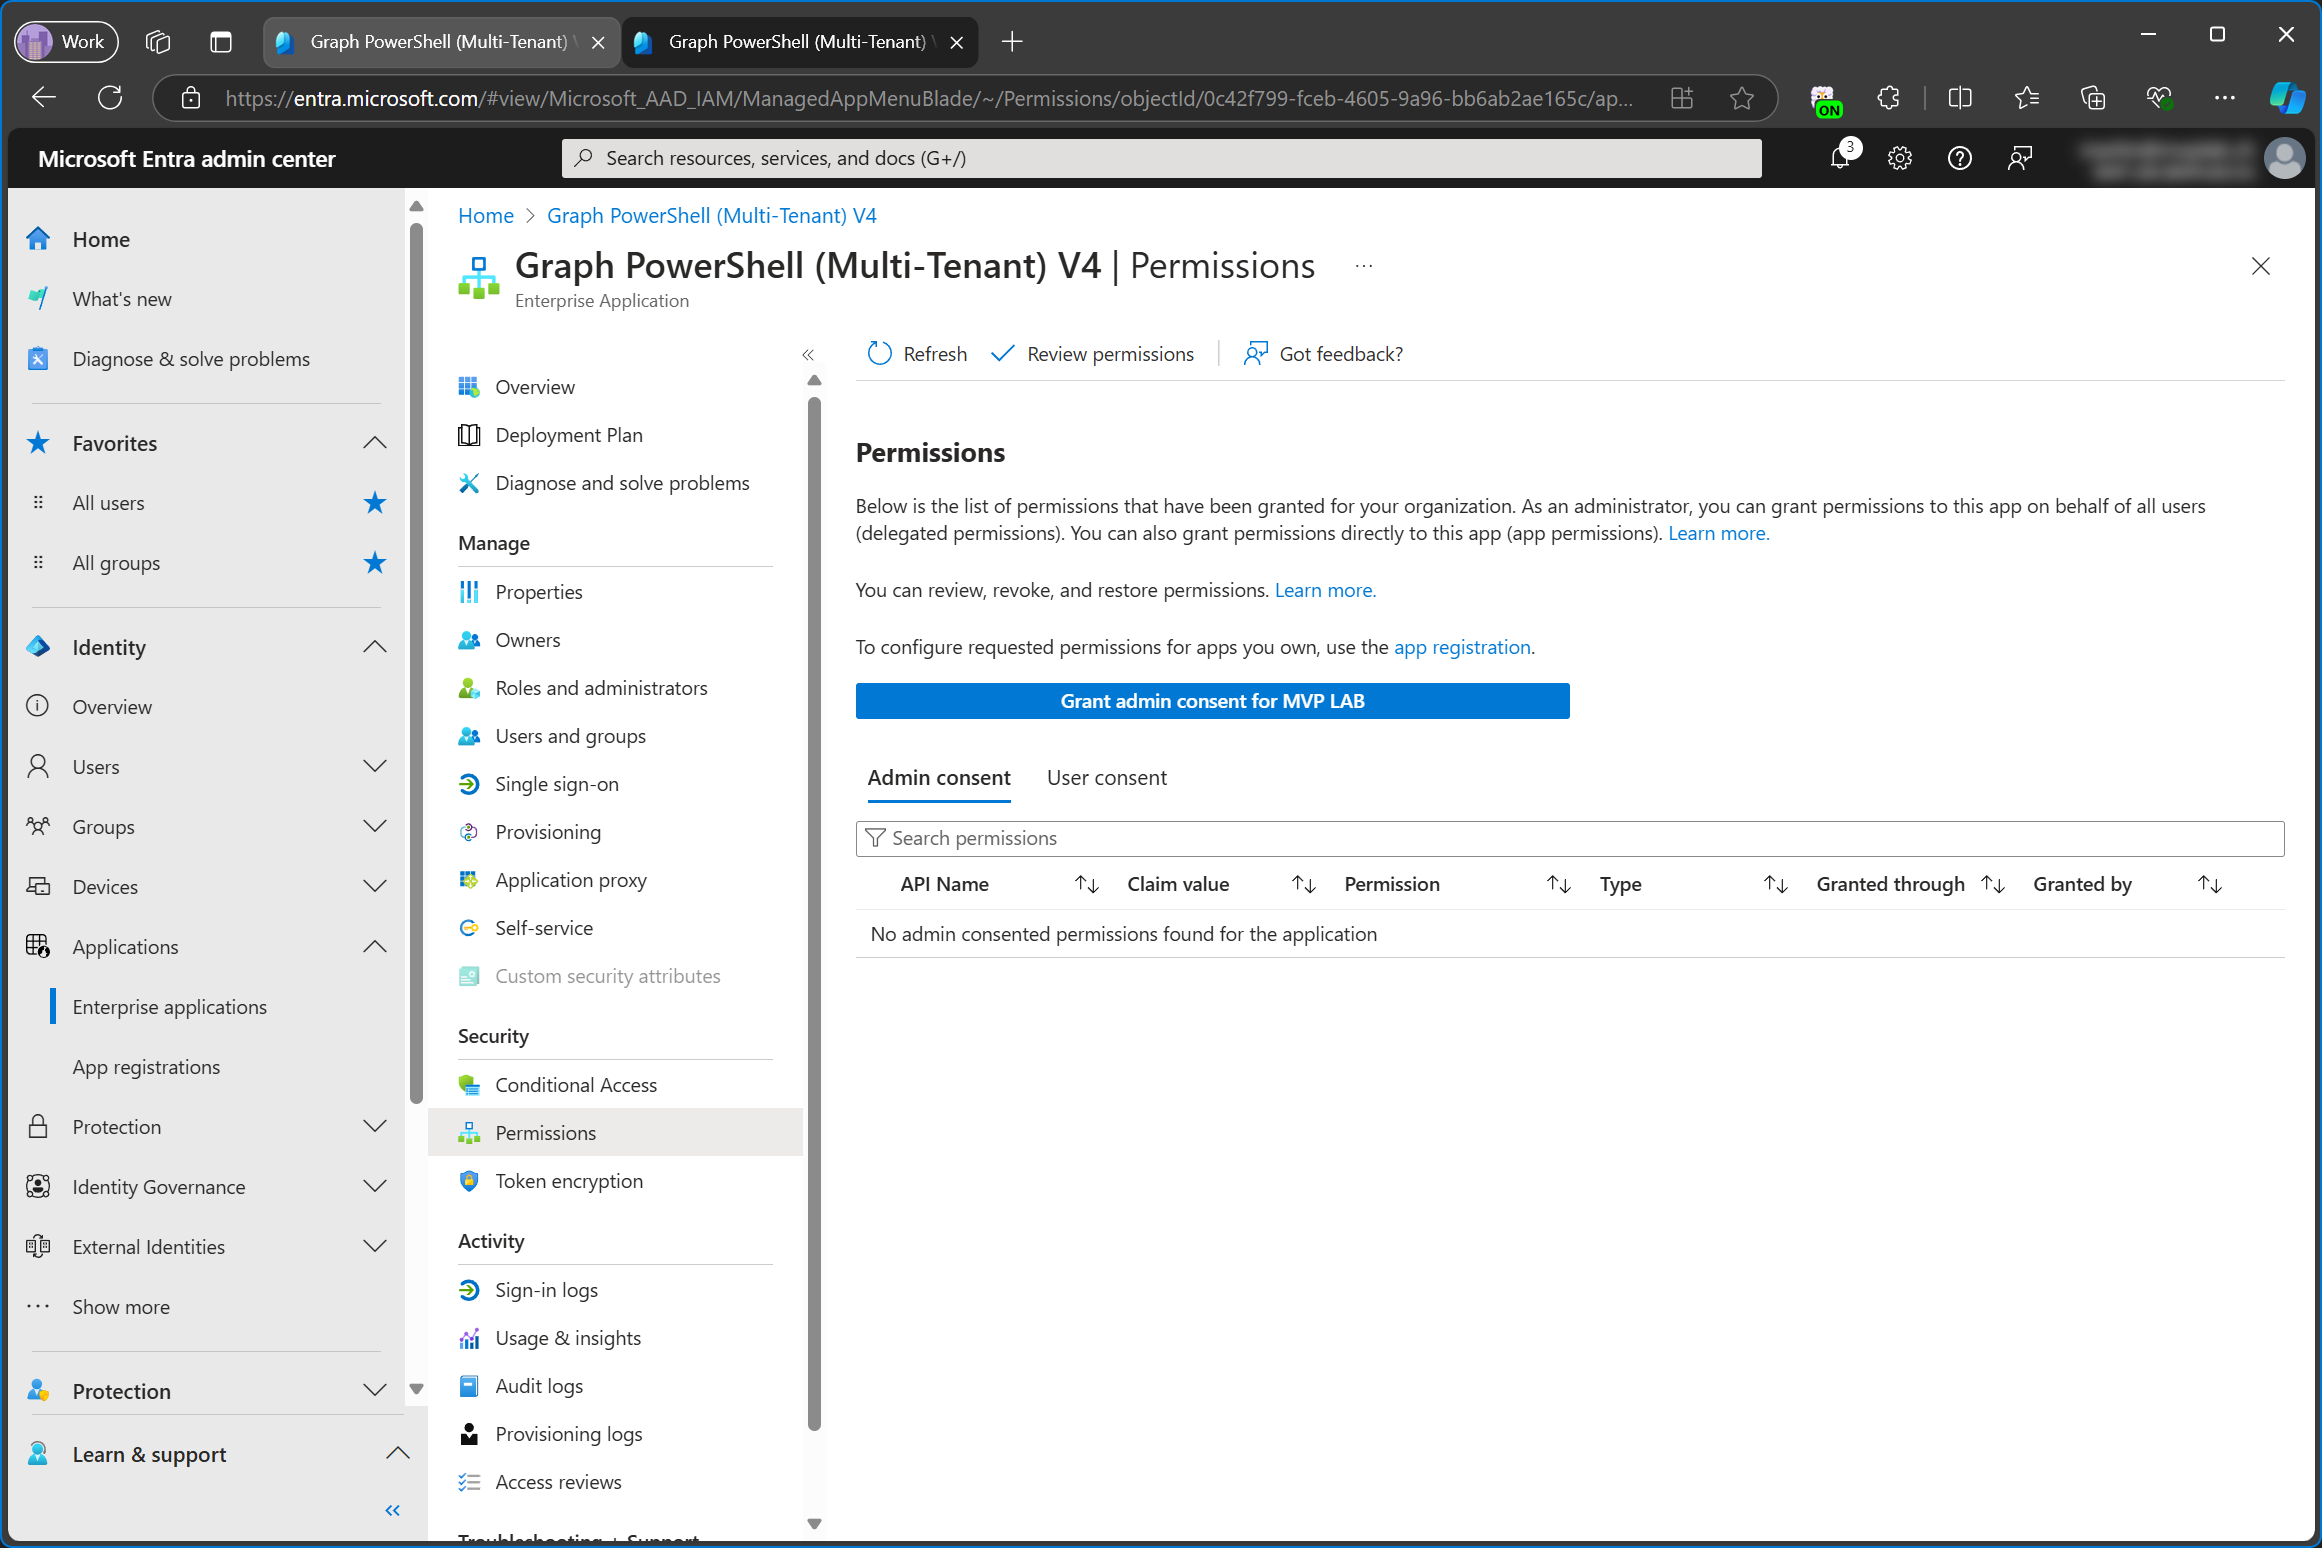Expand the Groups menu
2322x1548 pixels.
[x=375, y=826]
